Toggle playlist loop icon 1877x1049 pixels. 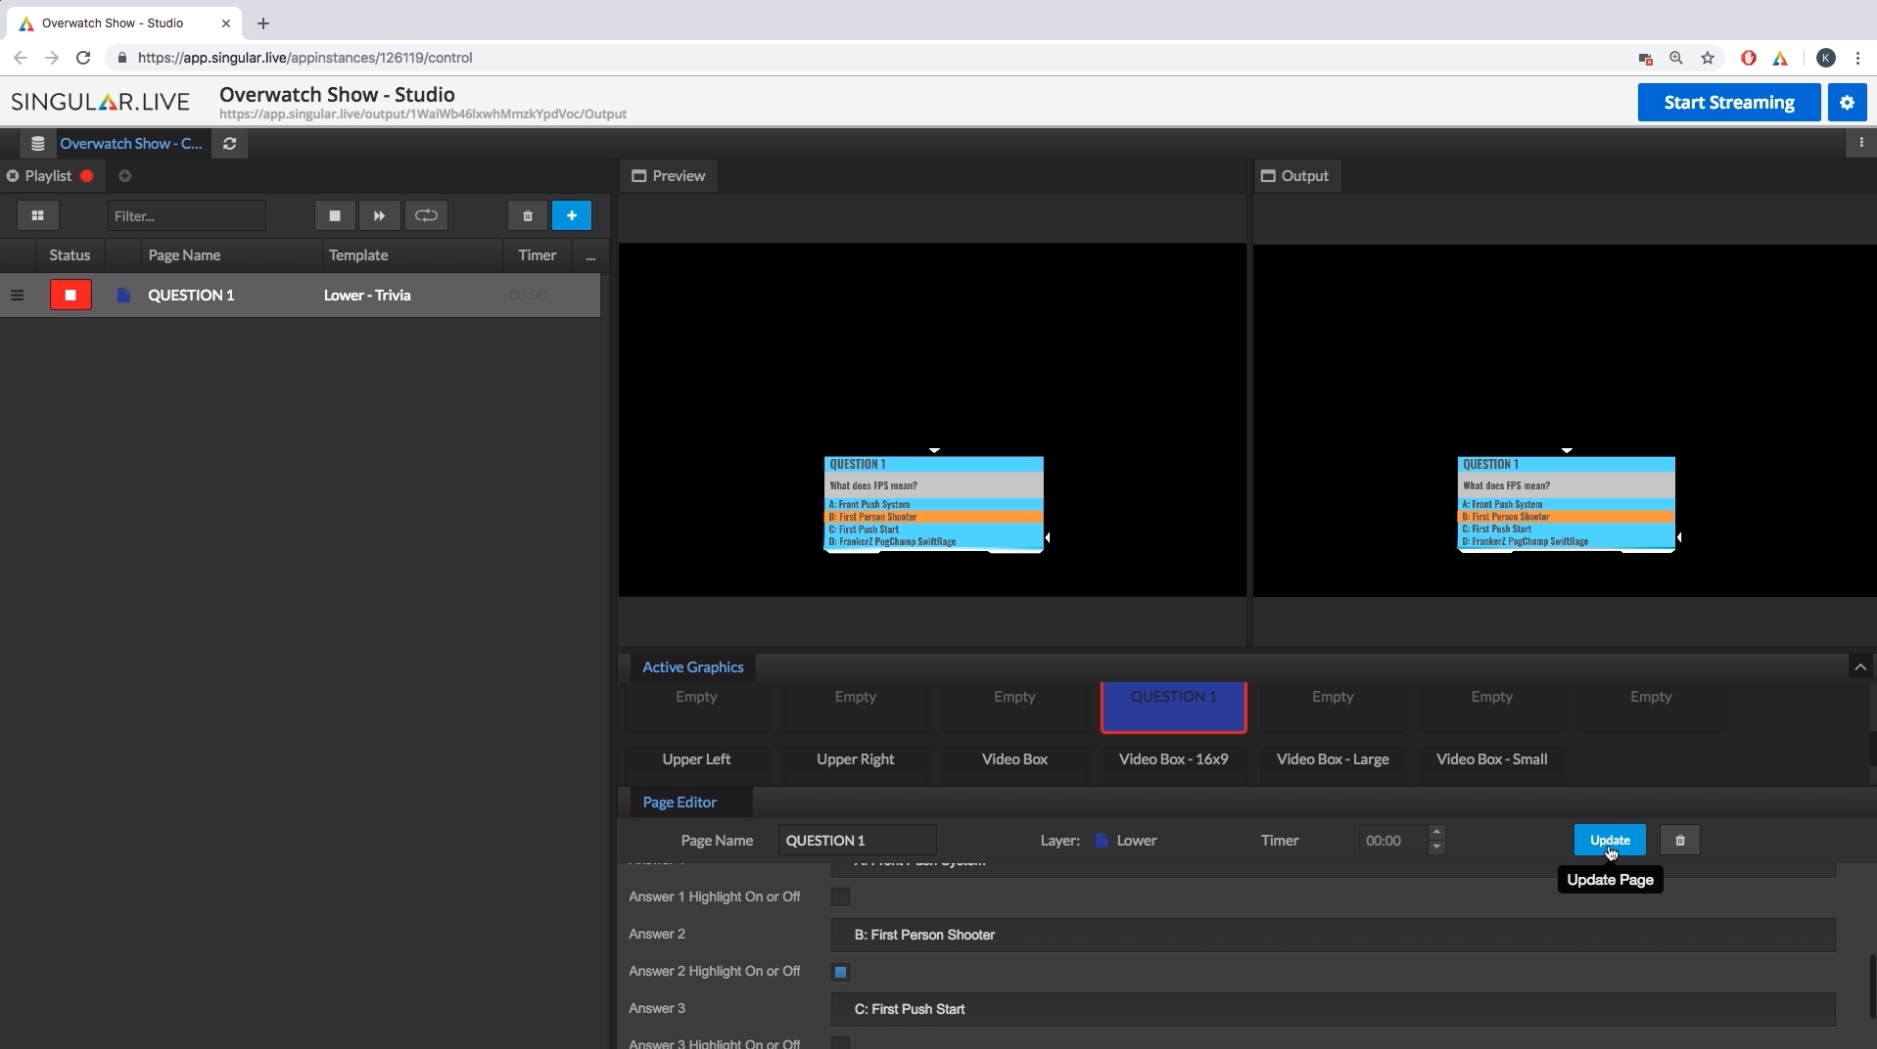426,215
